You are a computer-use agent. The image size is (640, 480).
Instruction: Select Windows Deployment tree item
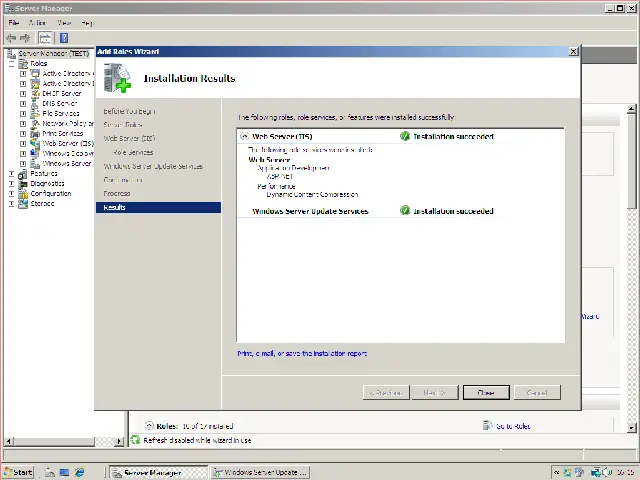(x=68, y=153)
